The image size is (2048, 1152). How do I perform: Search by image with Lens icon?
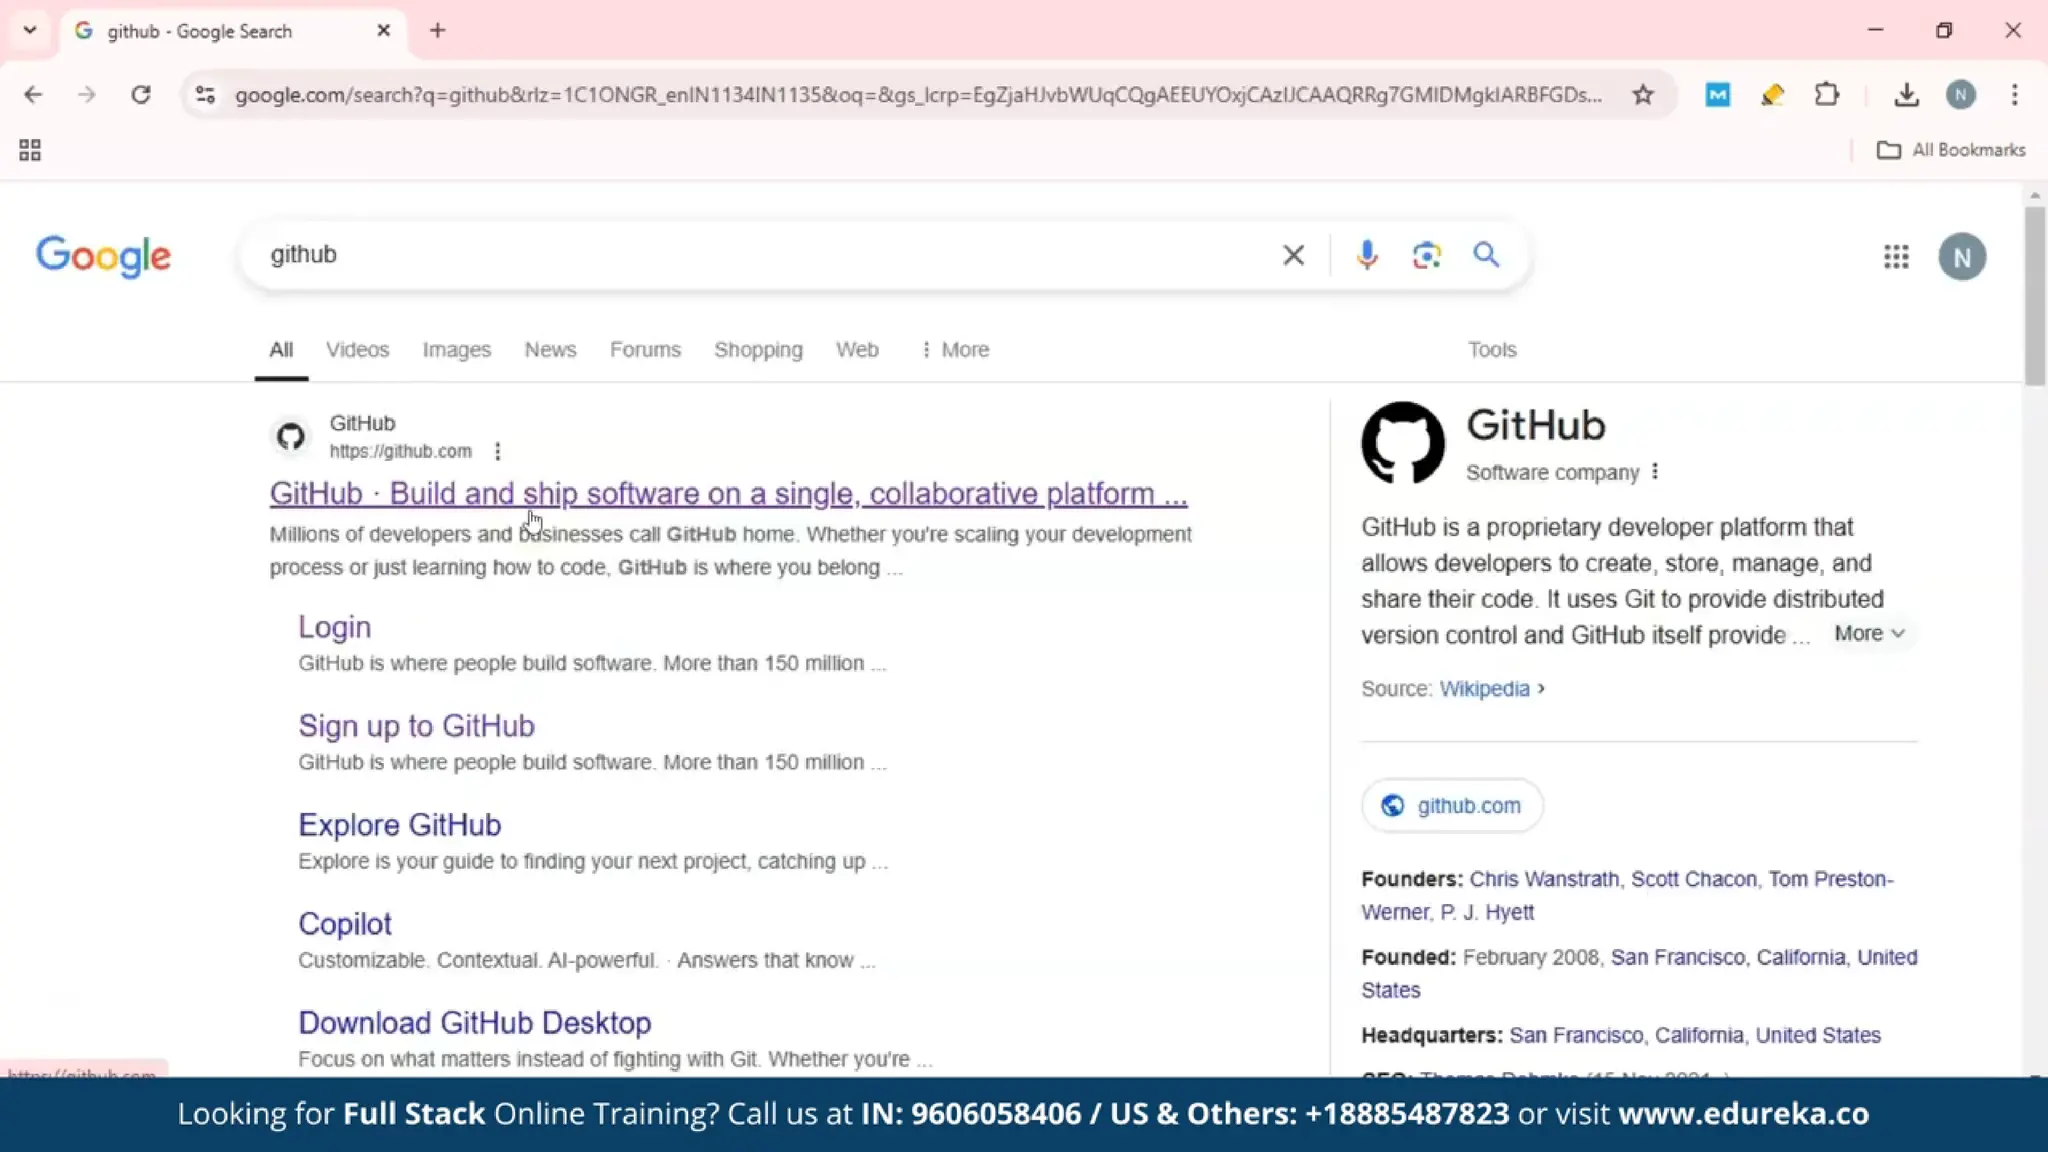pos(1427,256)
